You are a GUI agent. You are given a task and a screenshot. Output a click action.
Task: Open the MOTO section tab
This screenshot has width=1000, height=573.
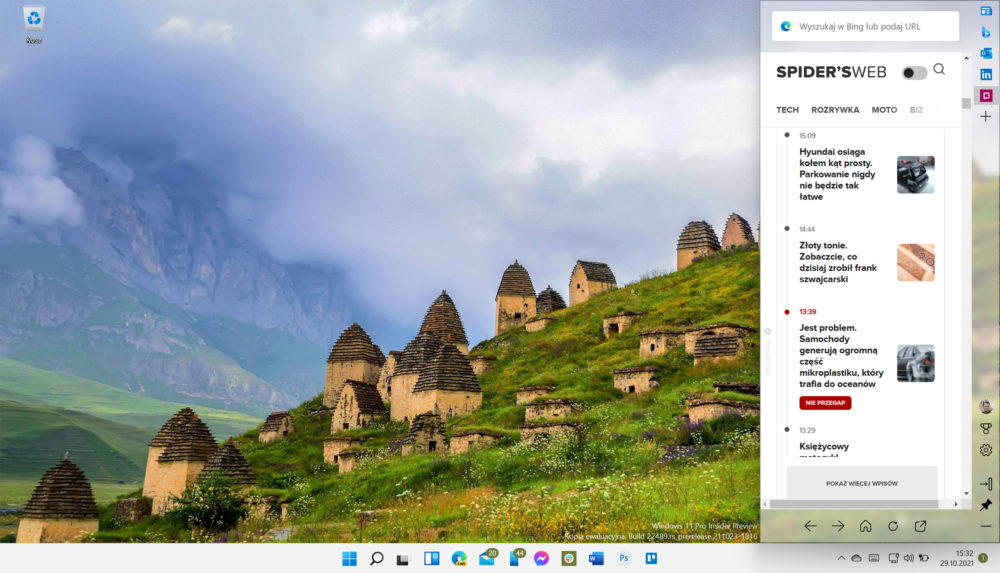pyautogui.click(x=884, y=110)
